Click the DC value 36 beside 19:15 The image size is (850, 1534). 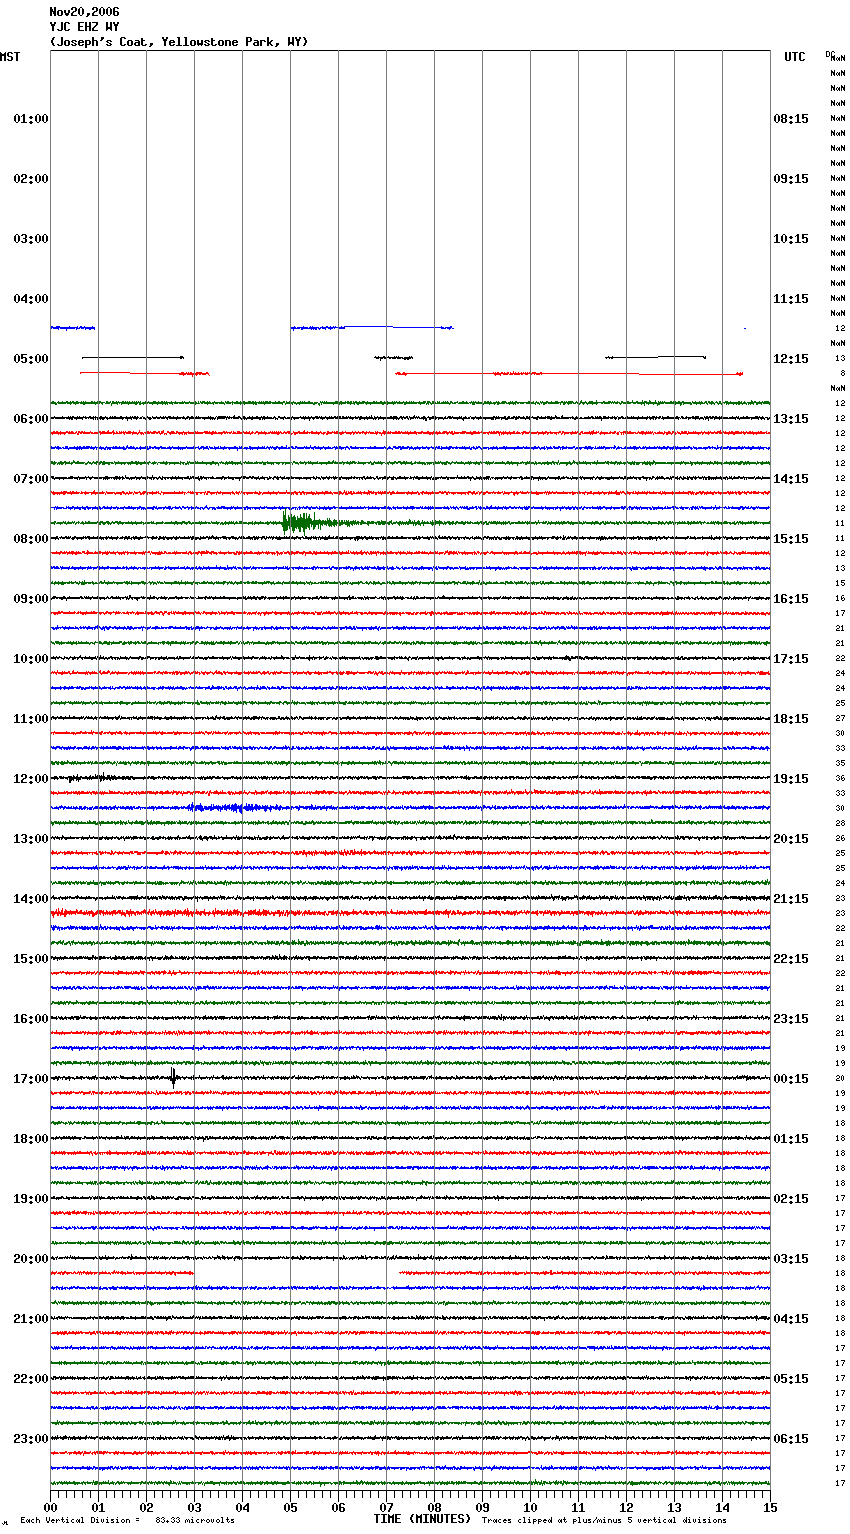coord(840,779)
